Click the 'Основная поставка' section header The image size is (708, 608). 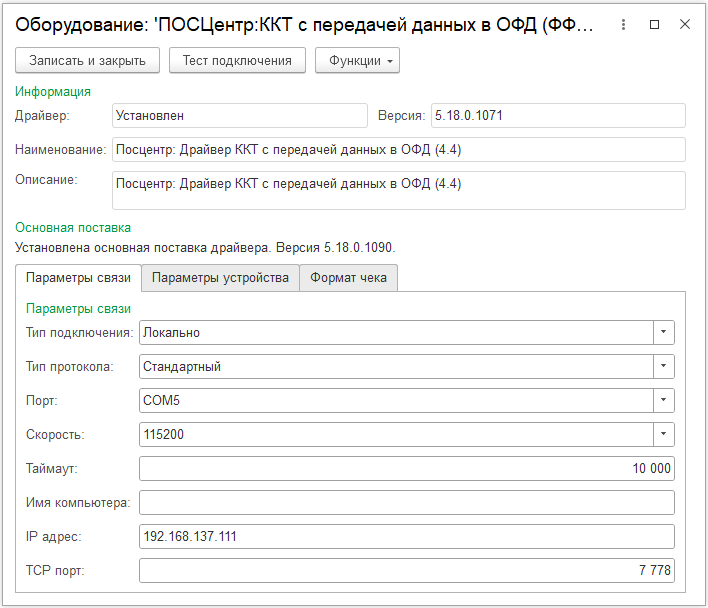73,227
